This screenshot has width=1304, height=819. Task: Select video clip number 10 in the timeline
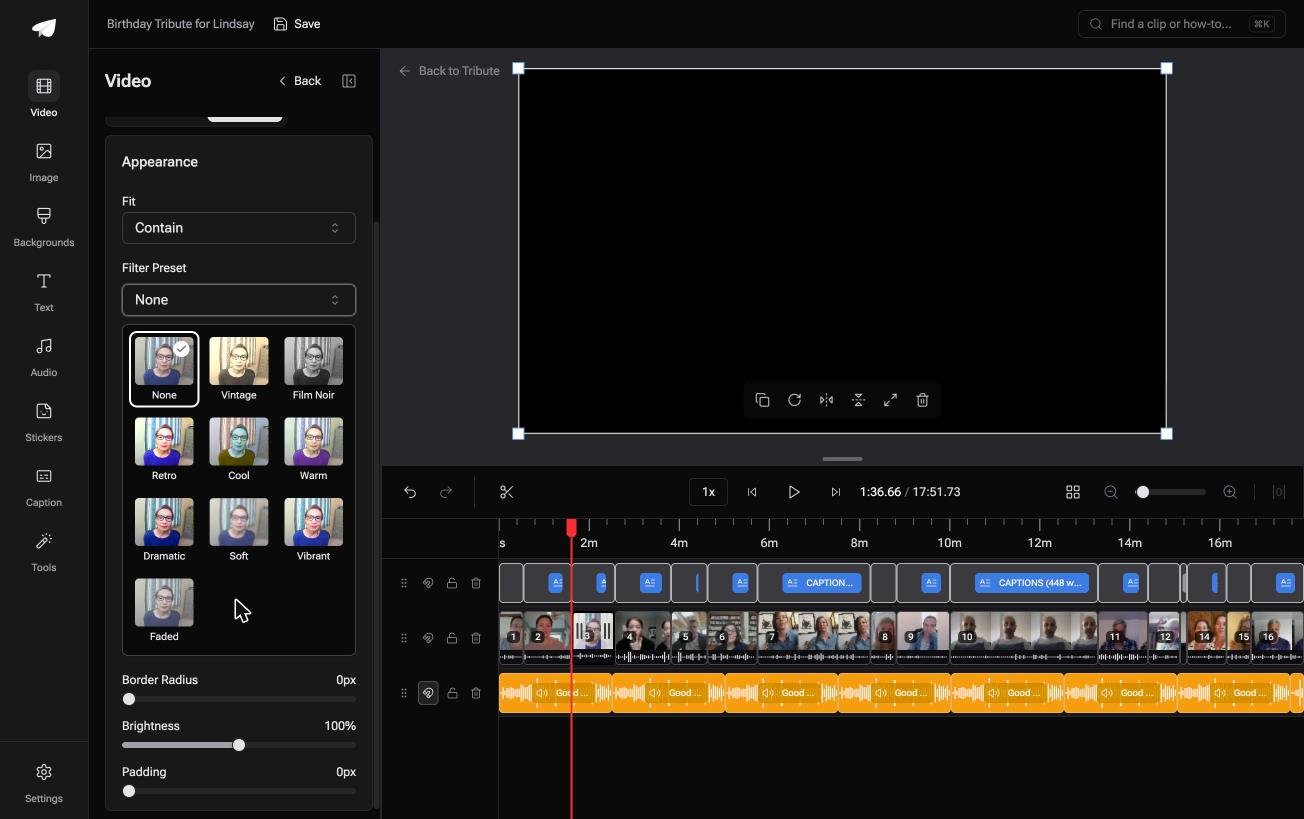click(x=1024, y=638)
